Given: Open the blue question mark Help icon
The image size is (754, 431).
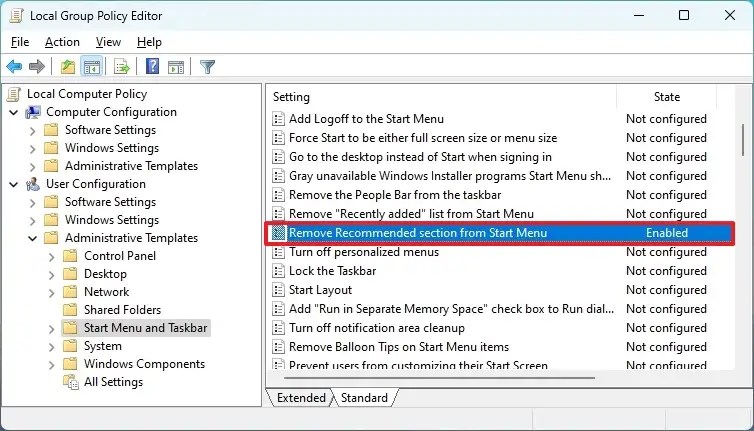Looking at the screenshot, I should (152, 66).
